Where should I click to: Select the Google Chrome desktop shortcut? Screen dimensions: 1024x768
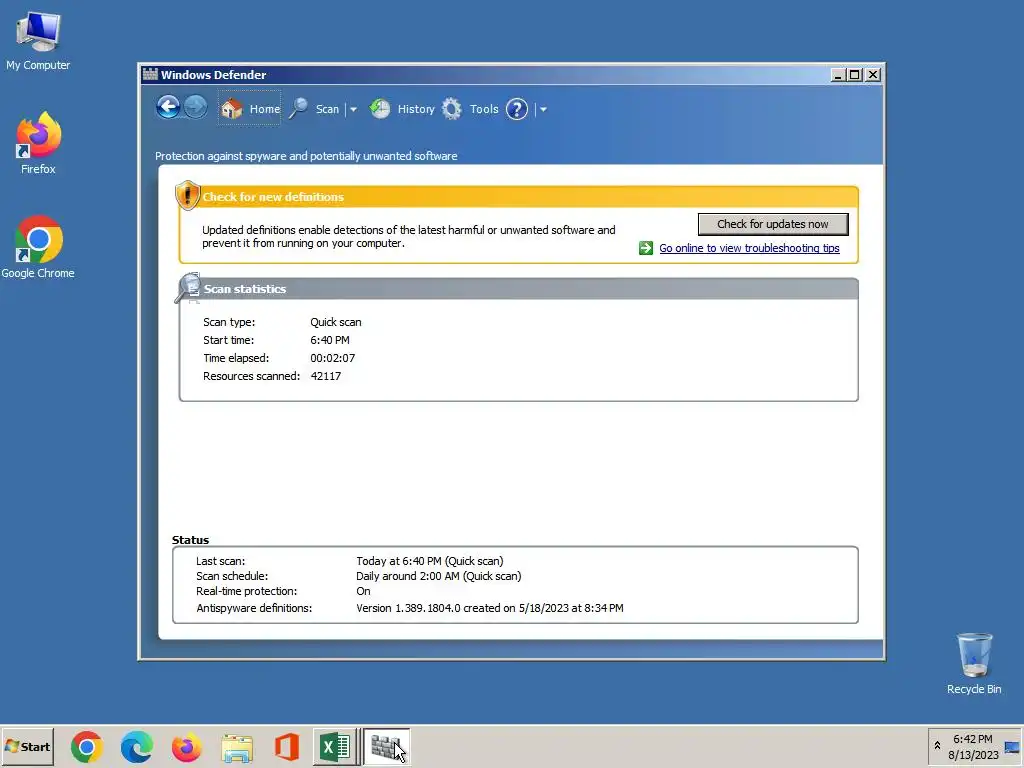point(38,247)
